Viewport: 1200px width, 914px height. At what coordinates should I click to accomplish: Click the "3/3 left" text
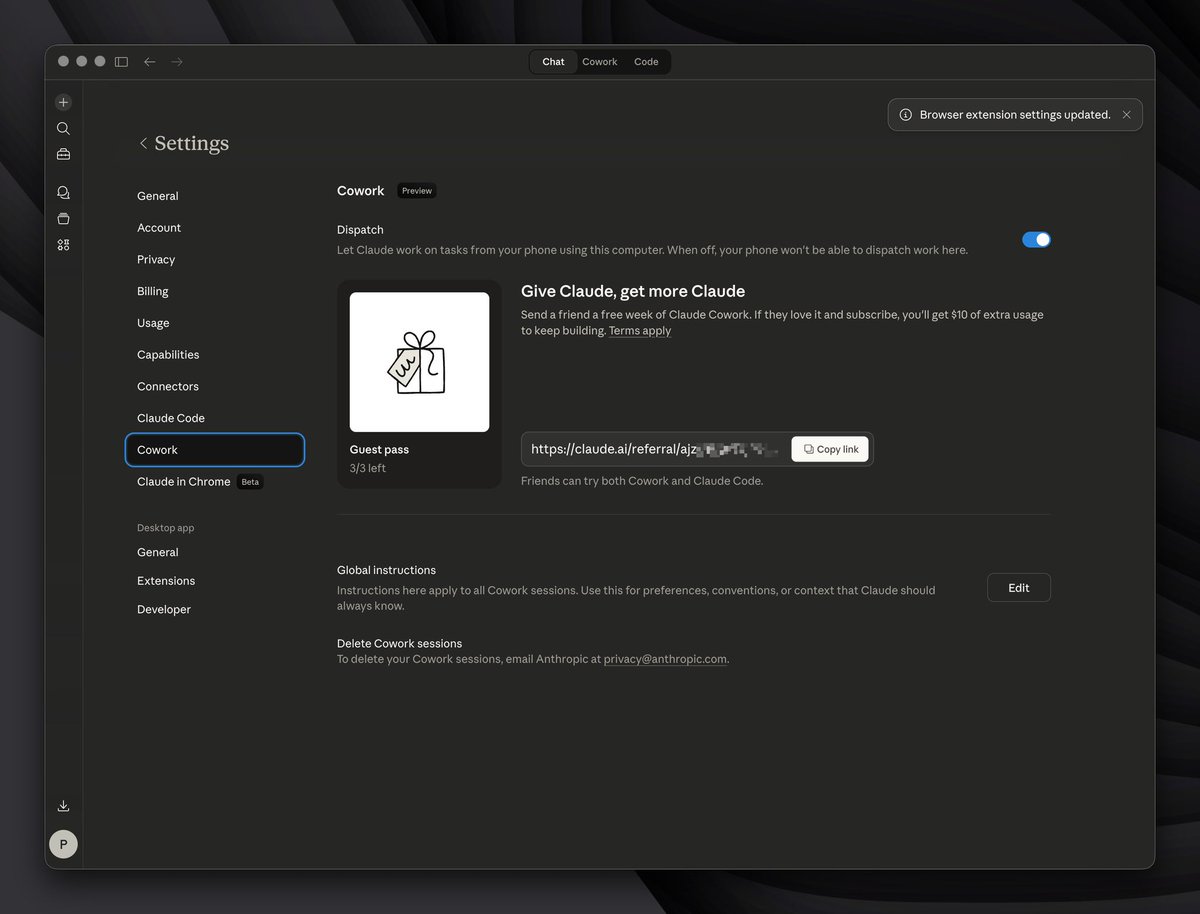pos(368,468)
